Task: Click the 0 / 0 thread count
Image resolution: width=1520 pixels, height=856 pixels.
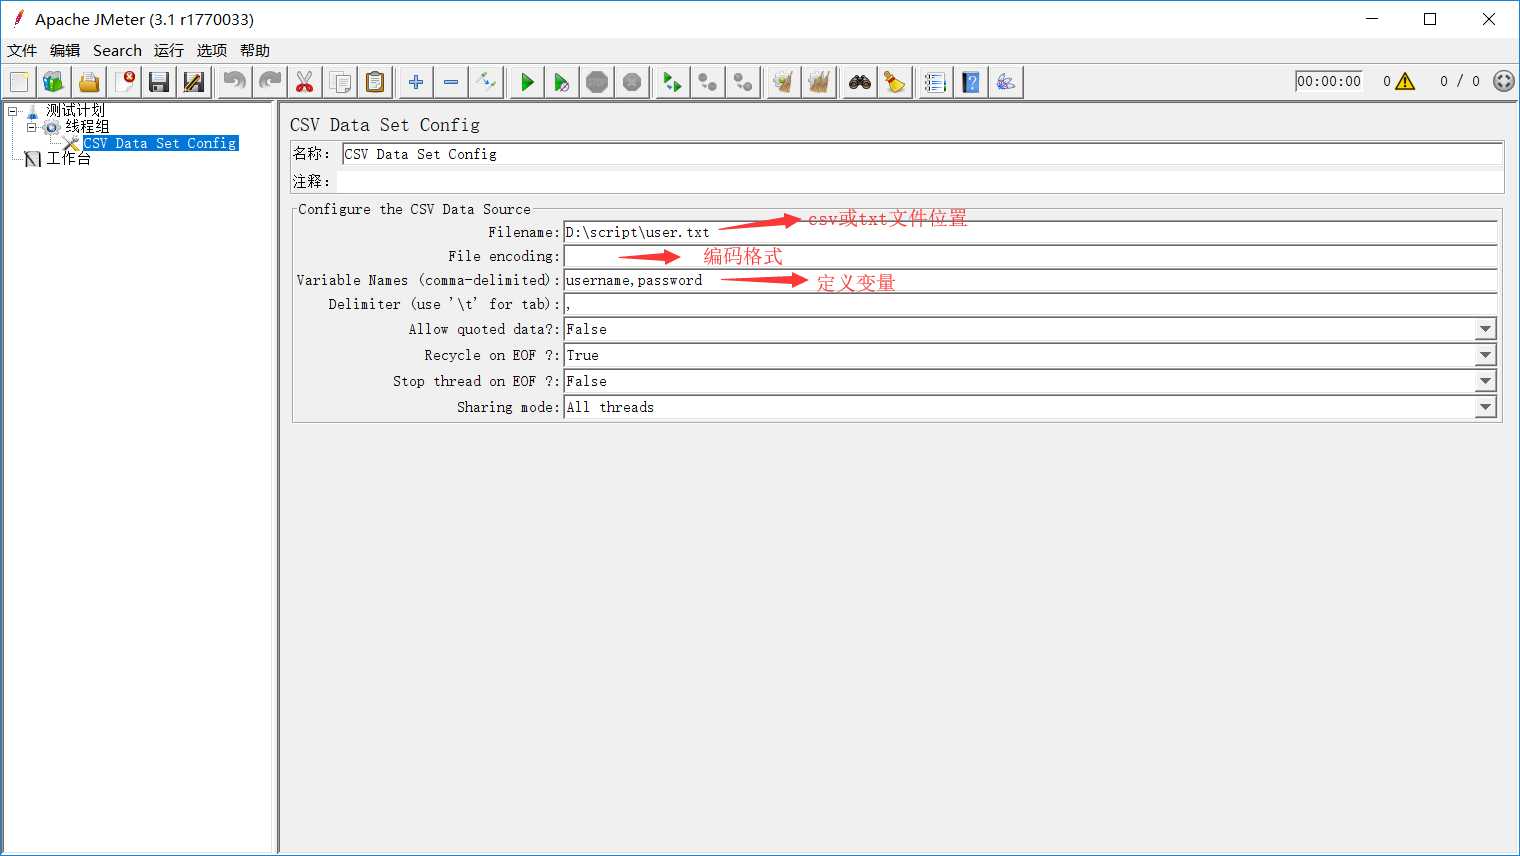Action: (1460, 81)
